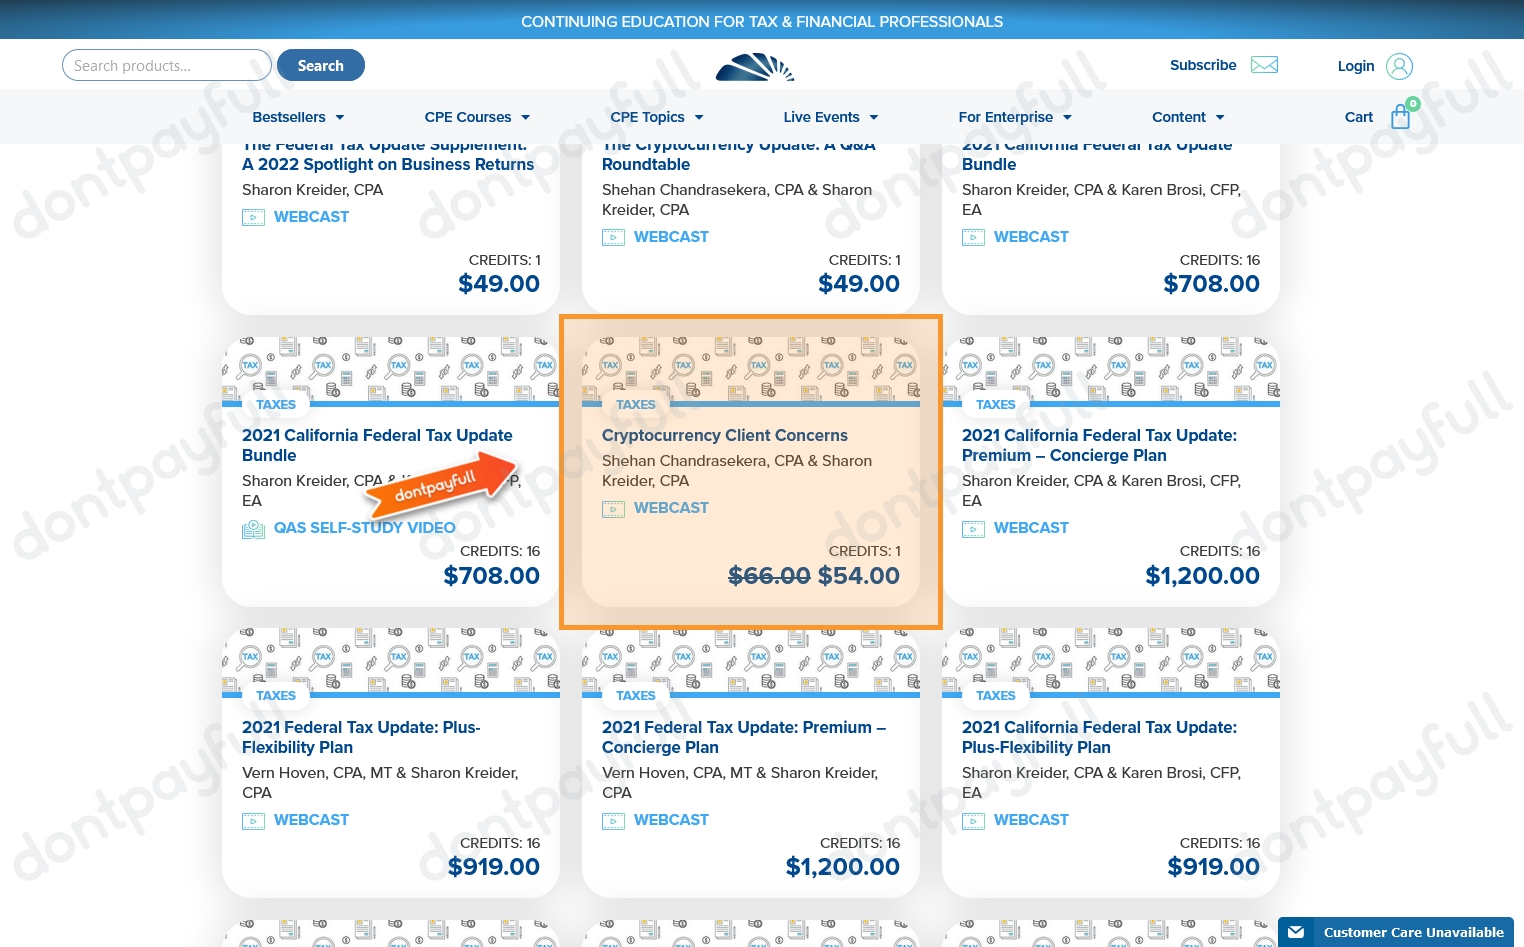Screen dimensions: 1524x947
Task: Open the Cryptocurrency Client Concerns course
Action: tap(724, 435)
